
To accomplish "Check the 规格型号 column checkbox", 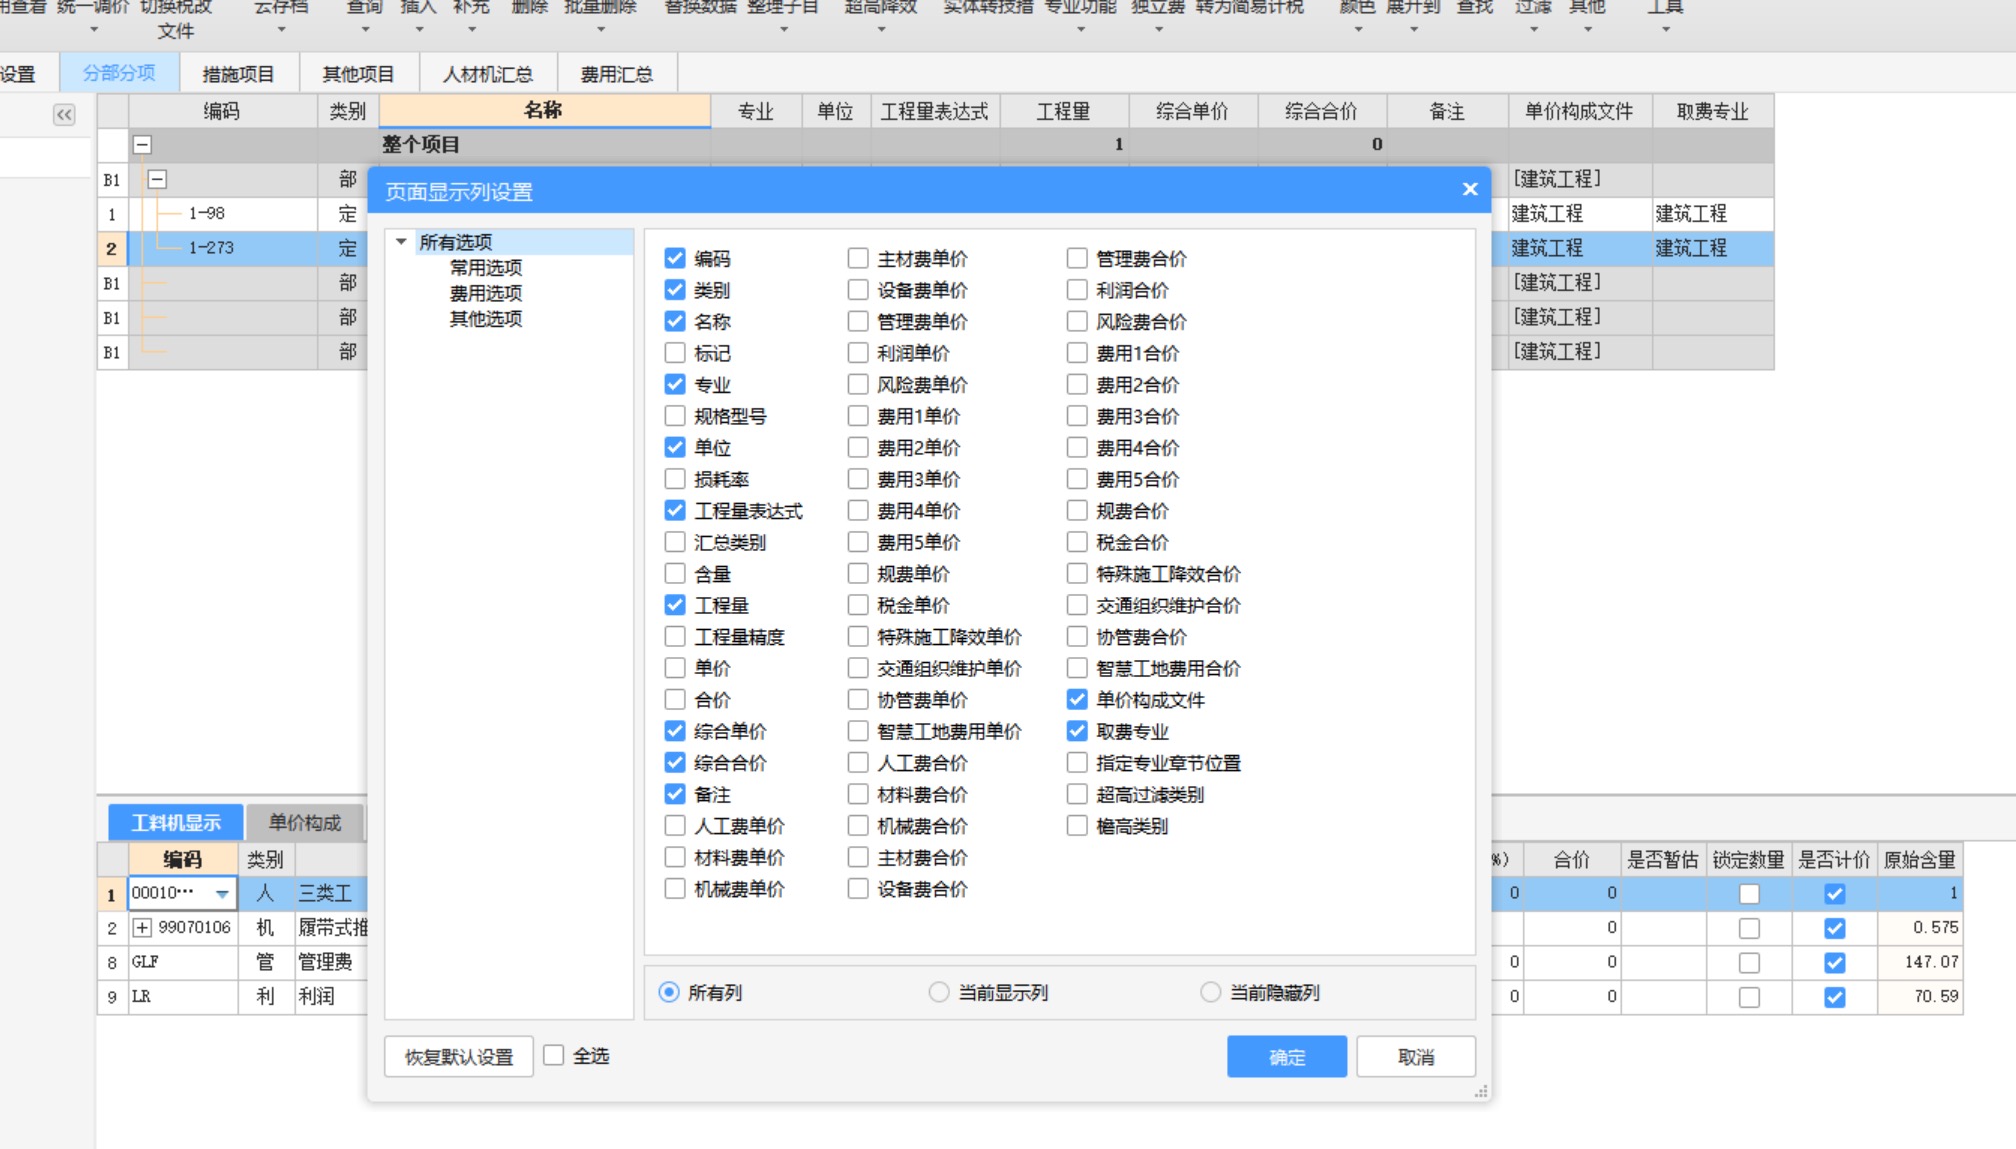I will [675, 416].
